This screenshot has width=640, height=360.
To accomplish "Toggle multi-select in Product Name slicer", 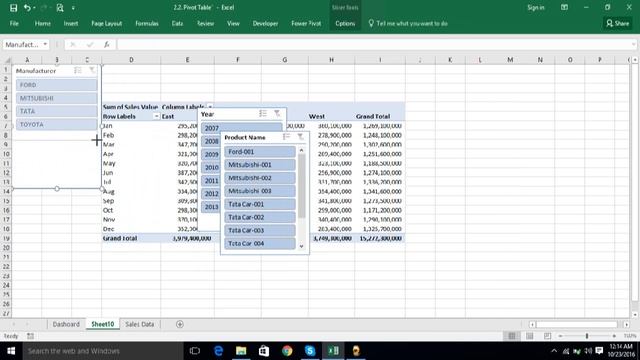I will [286, 137].
